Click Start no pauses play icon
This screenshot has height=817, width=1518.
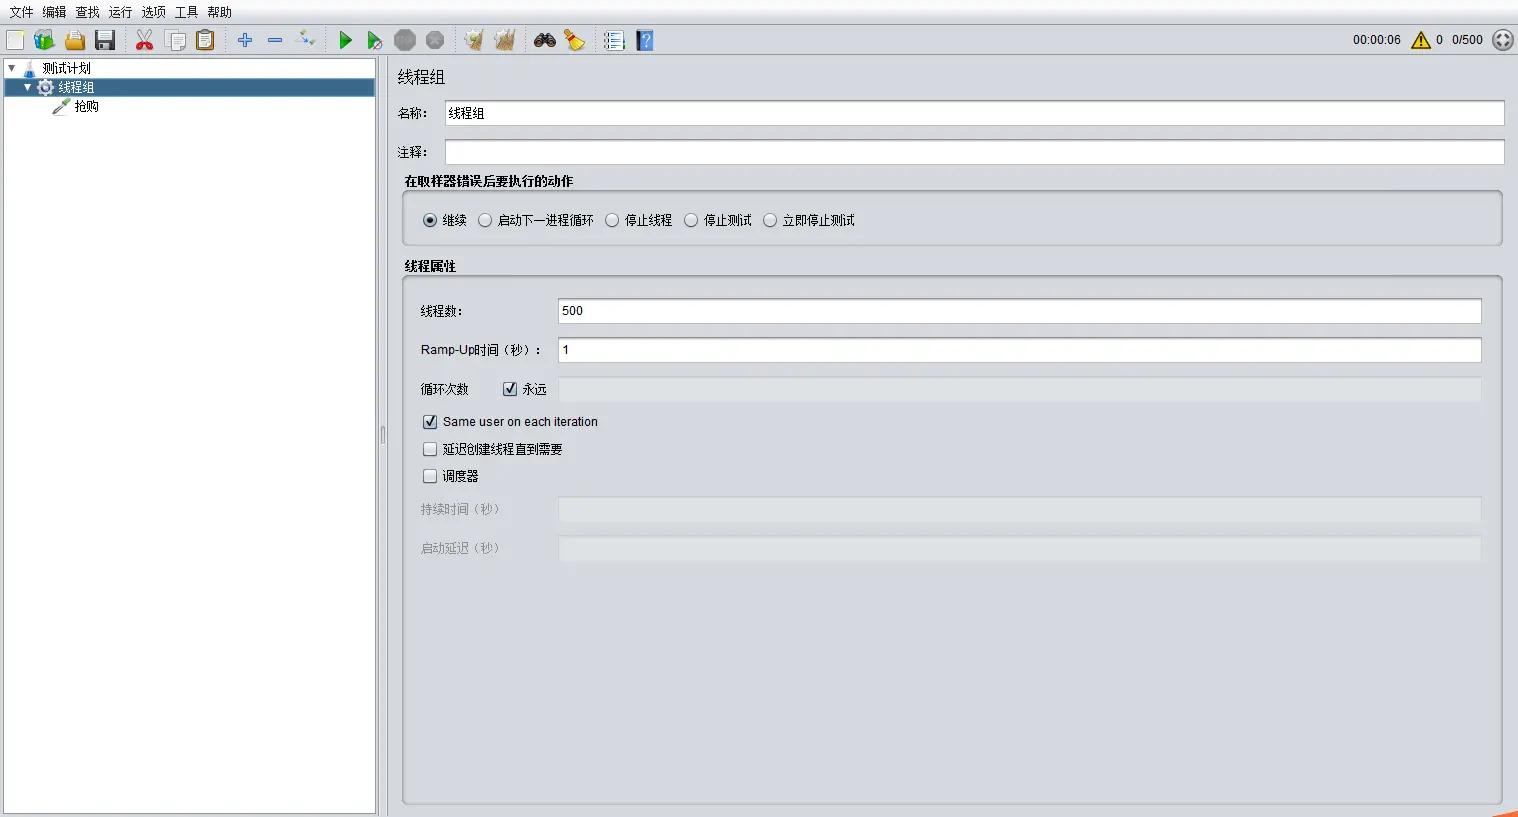point(374,40)
